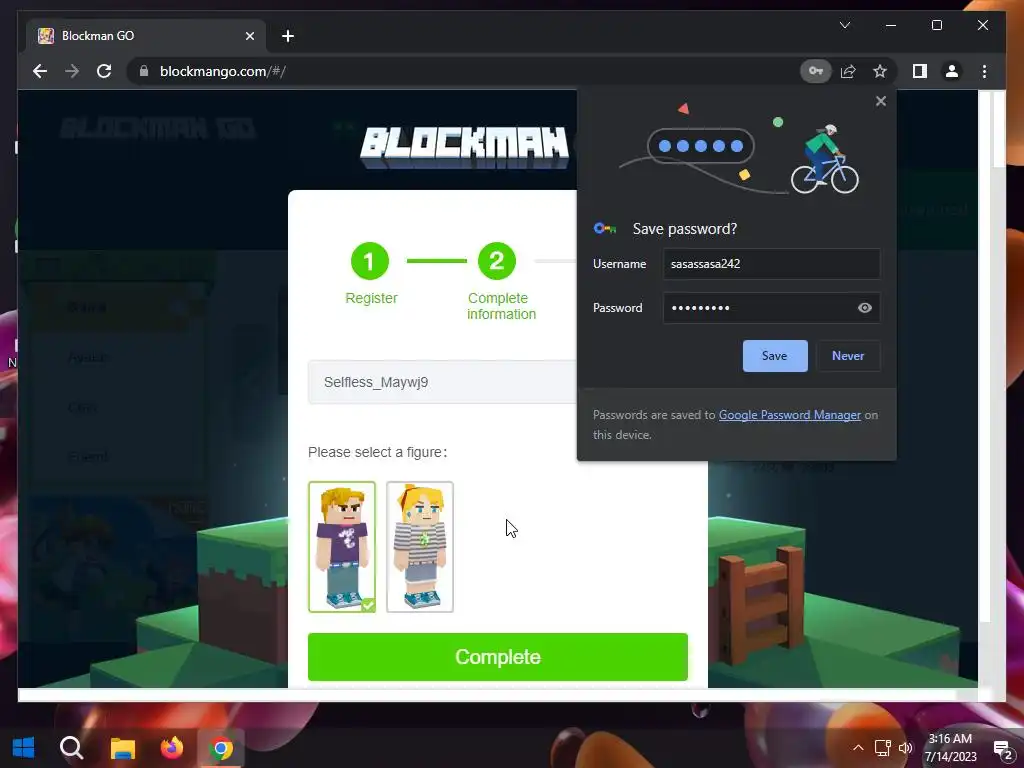Click the address bar URL blockmango.com
The image size is (1024, 768).
(x=223, y=71)
